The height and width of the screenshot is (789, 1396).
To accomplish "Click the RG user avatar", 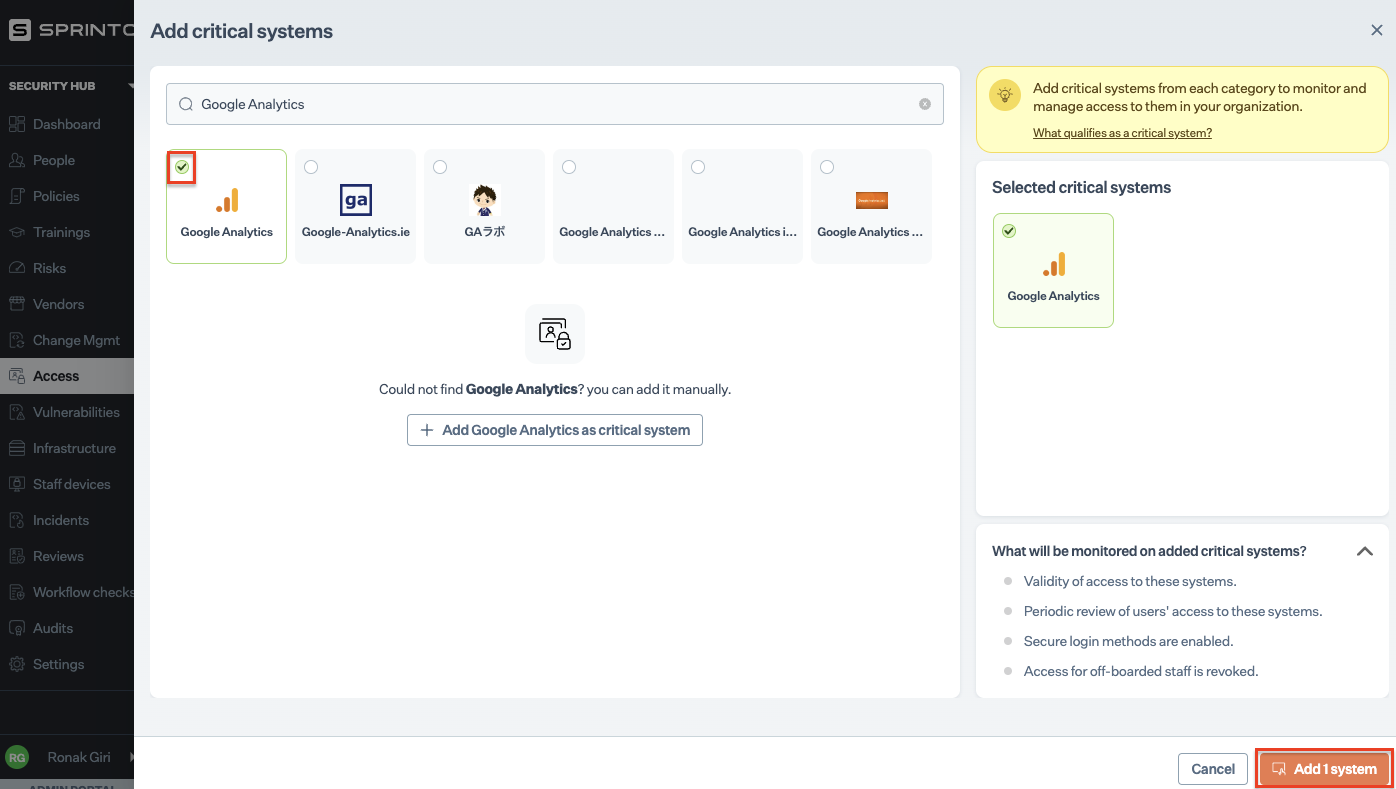I will pyautogui.click(x=17, y=757).
